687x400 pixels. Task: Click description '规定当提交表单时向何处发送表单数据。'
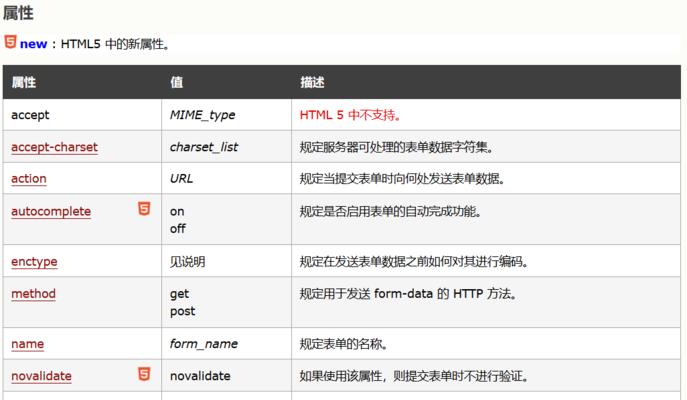402,179
